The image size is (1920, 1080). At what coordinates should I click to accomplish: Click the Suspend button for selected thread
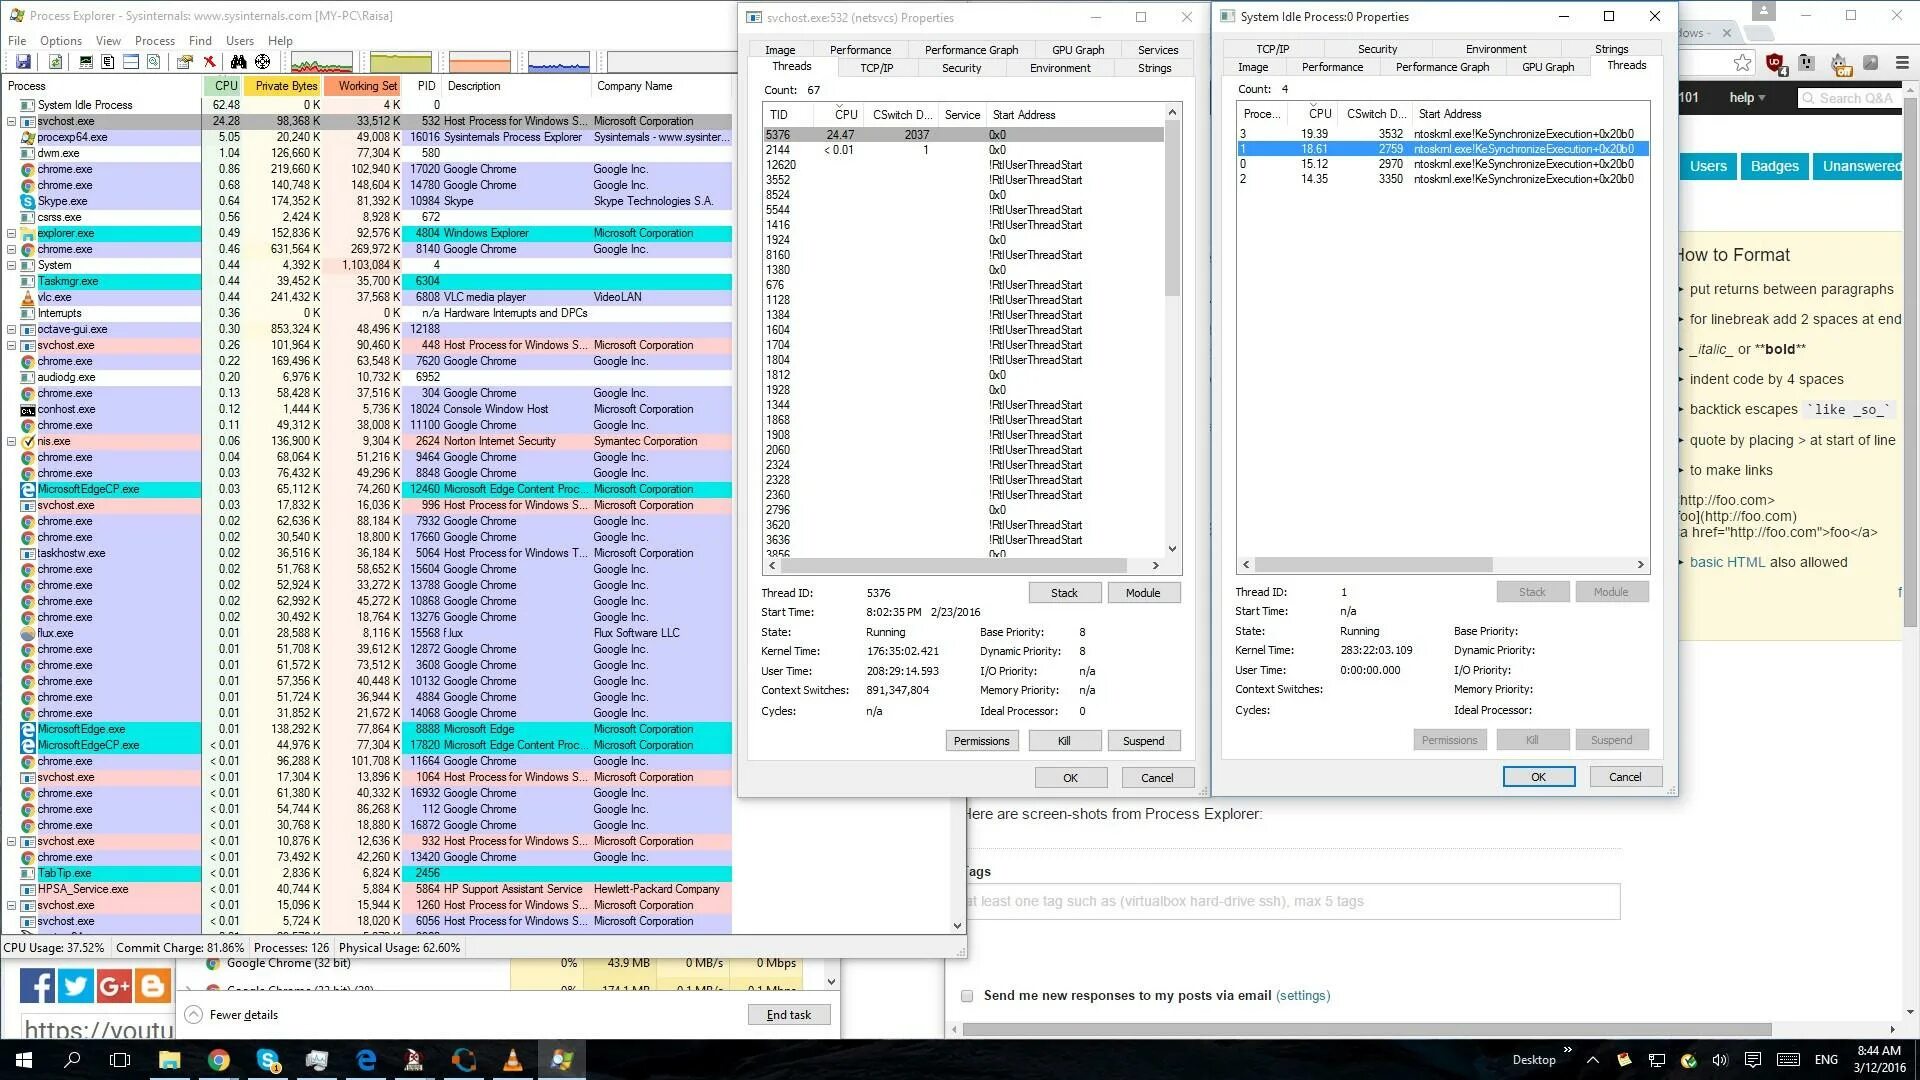click(1142, 740)
